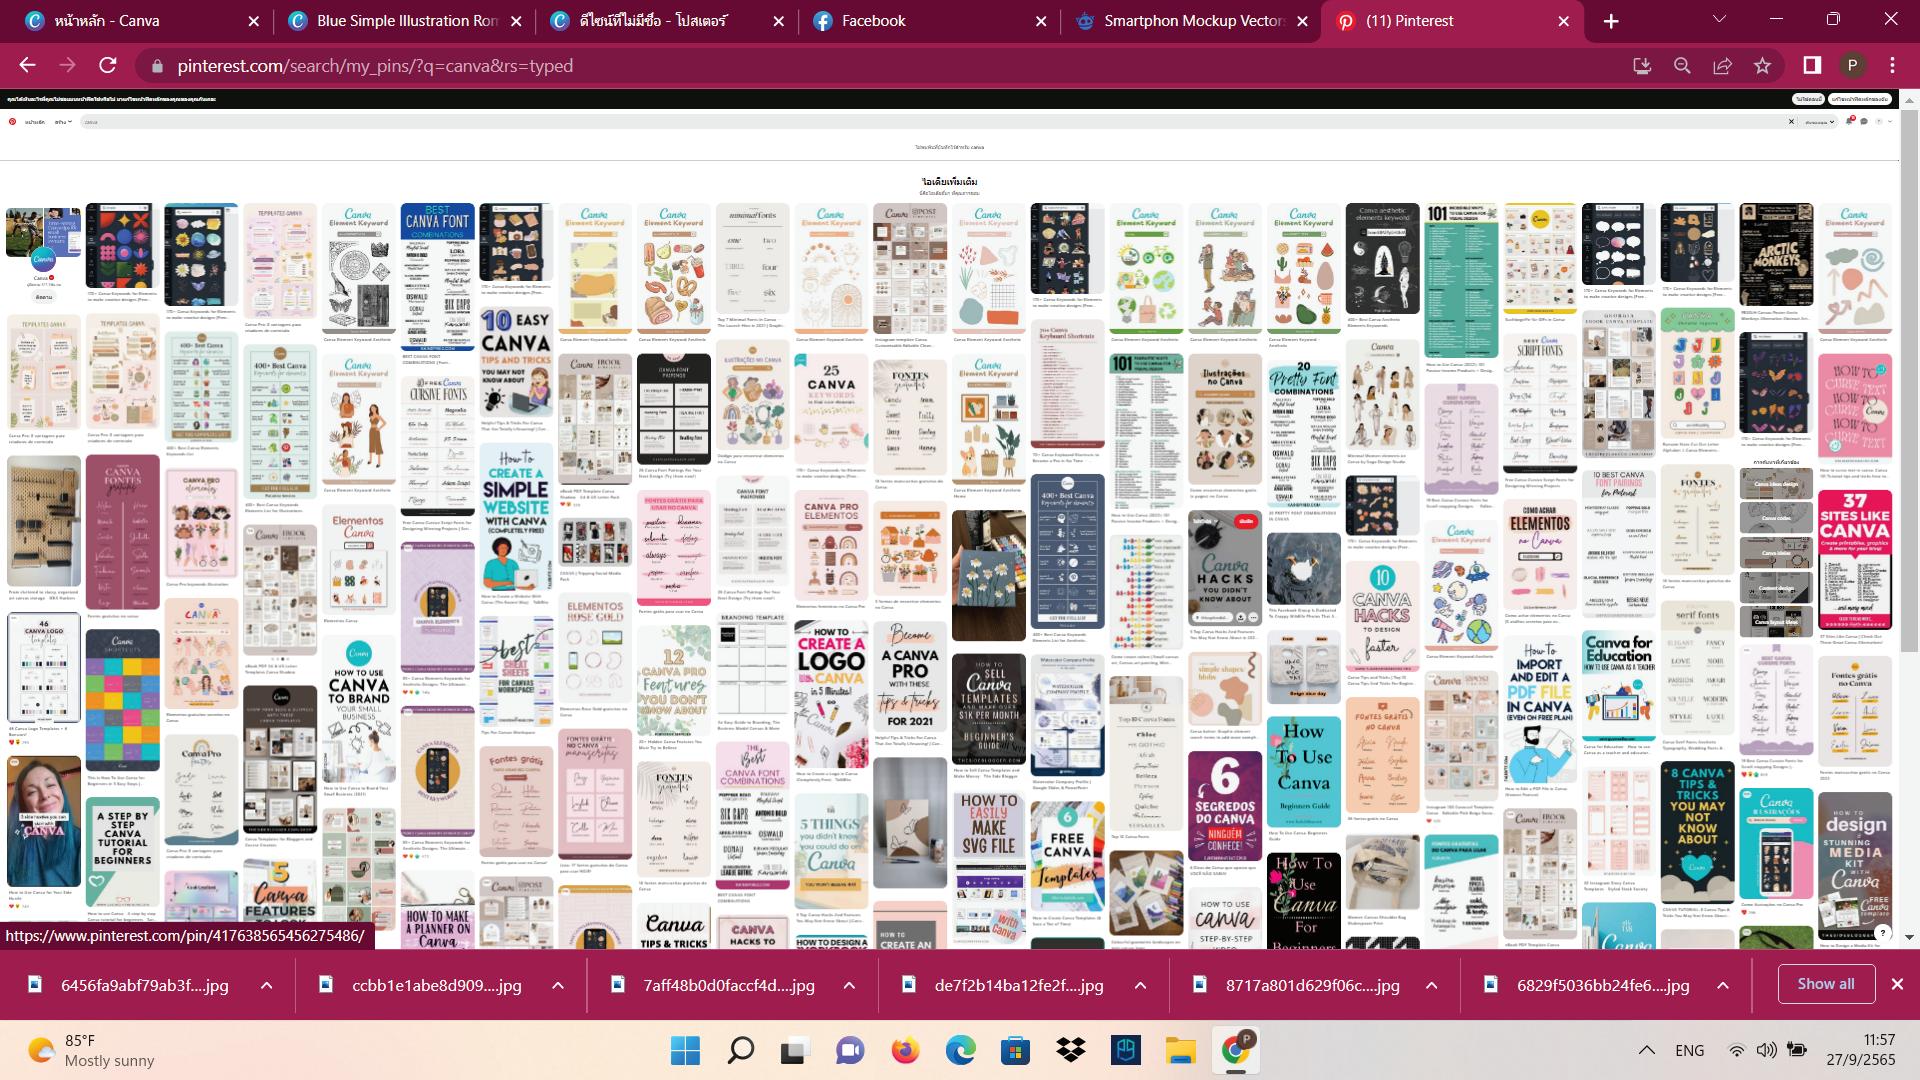Open Microsoft Store from the taskbar
1920x1080 pixels.
point(1015,1050)
